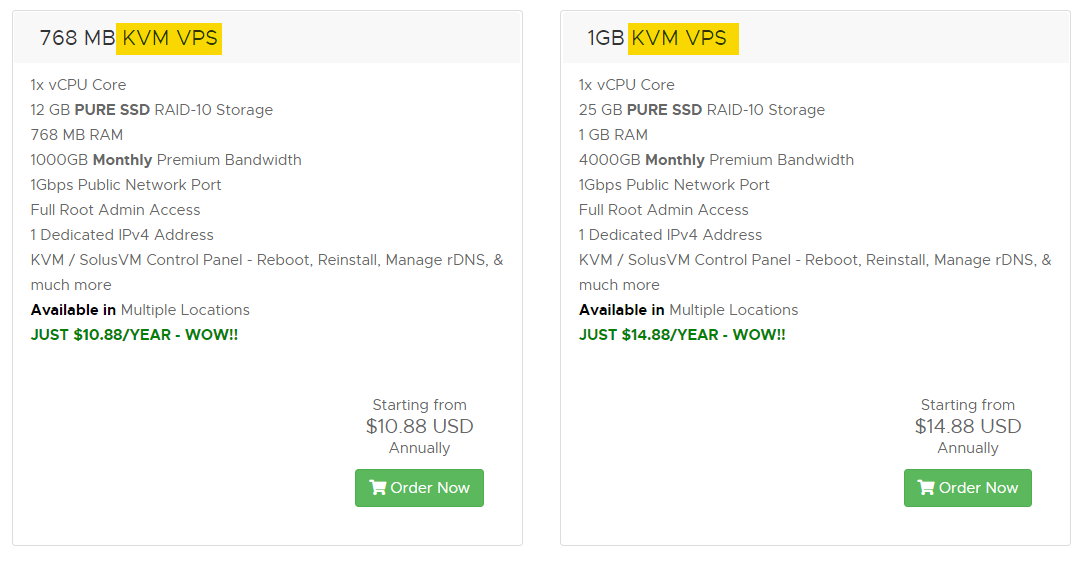Click the "768 MB RAM" feature text
The height and width of the screenshot is (561, 1081).
[x=76, y=135]
